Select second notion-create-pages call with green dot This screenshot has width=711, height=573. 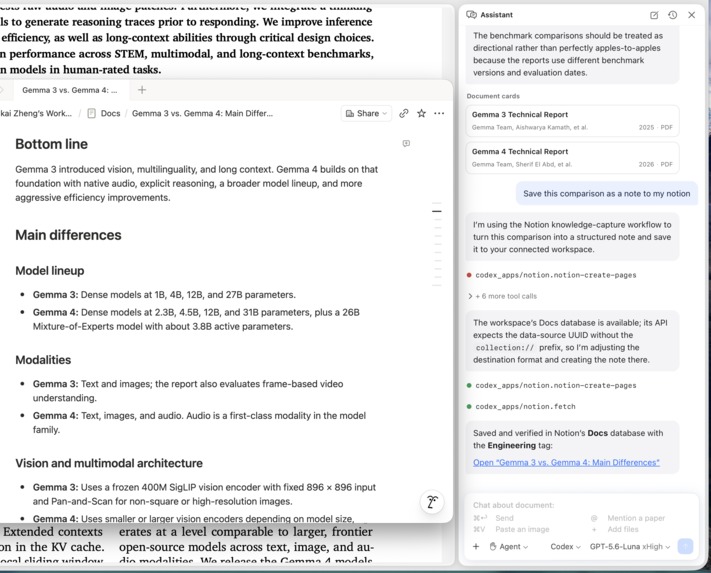551,385
